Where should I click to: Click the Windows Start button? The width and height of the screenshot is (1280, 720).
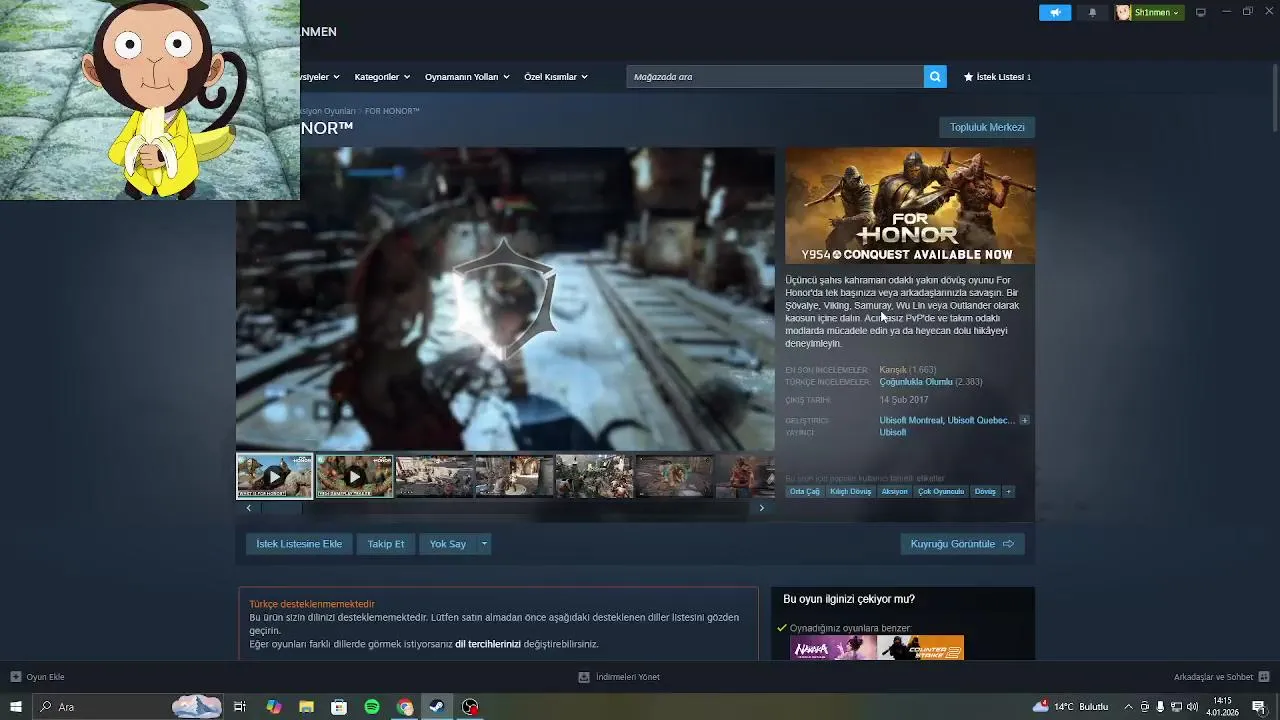(x=16, y=707)
